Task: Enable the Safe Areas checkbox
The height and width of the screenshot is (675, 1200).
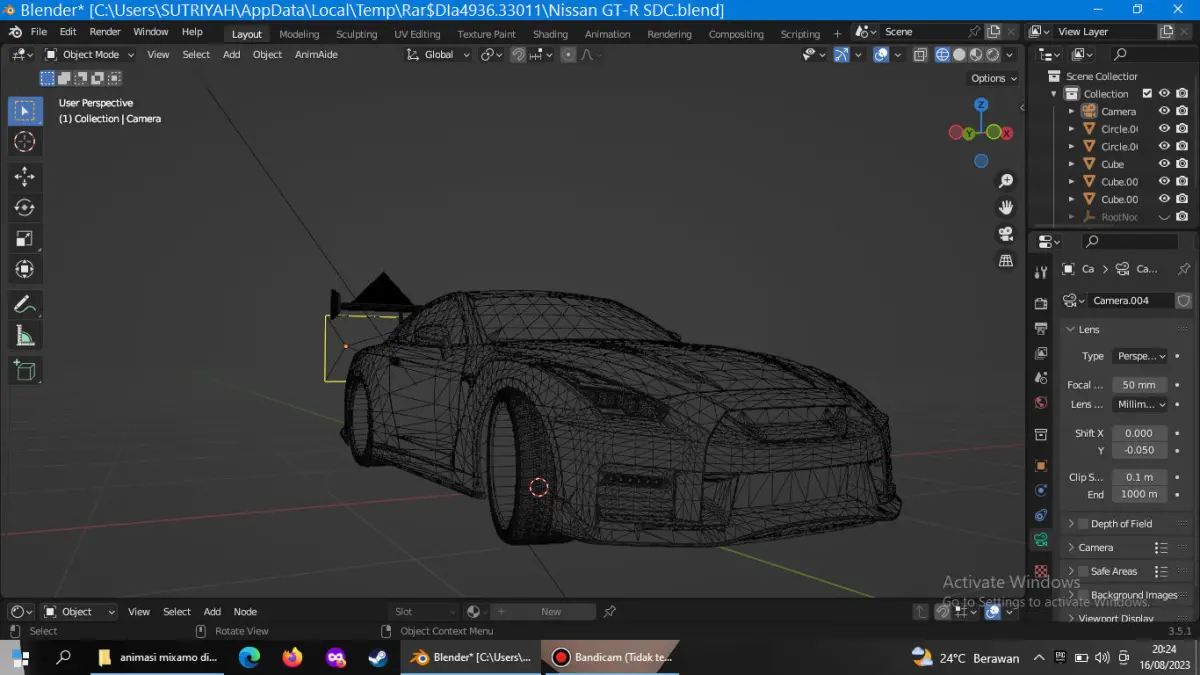Action: (x=1082, y=571)
